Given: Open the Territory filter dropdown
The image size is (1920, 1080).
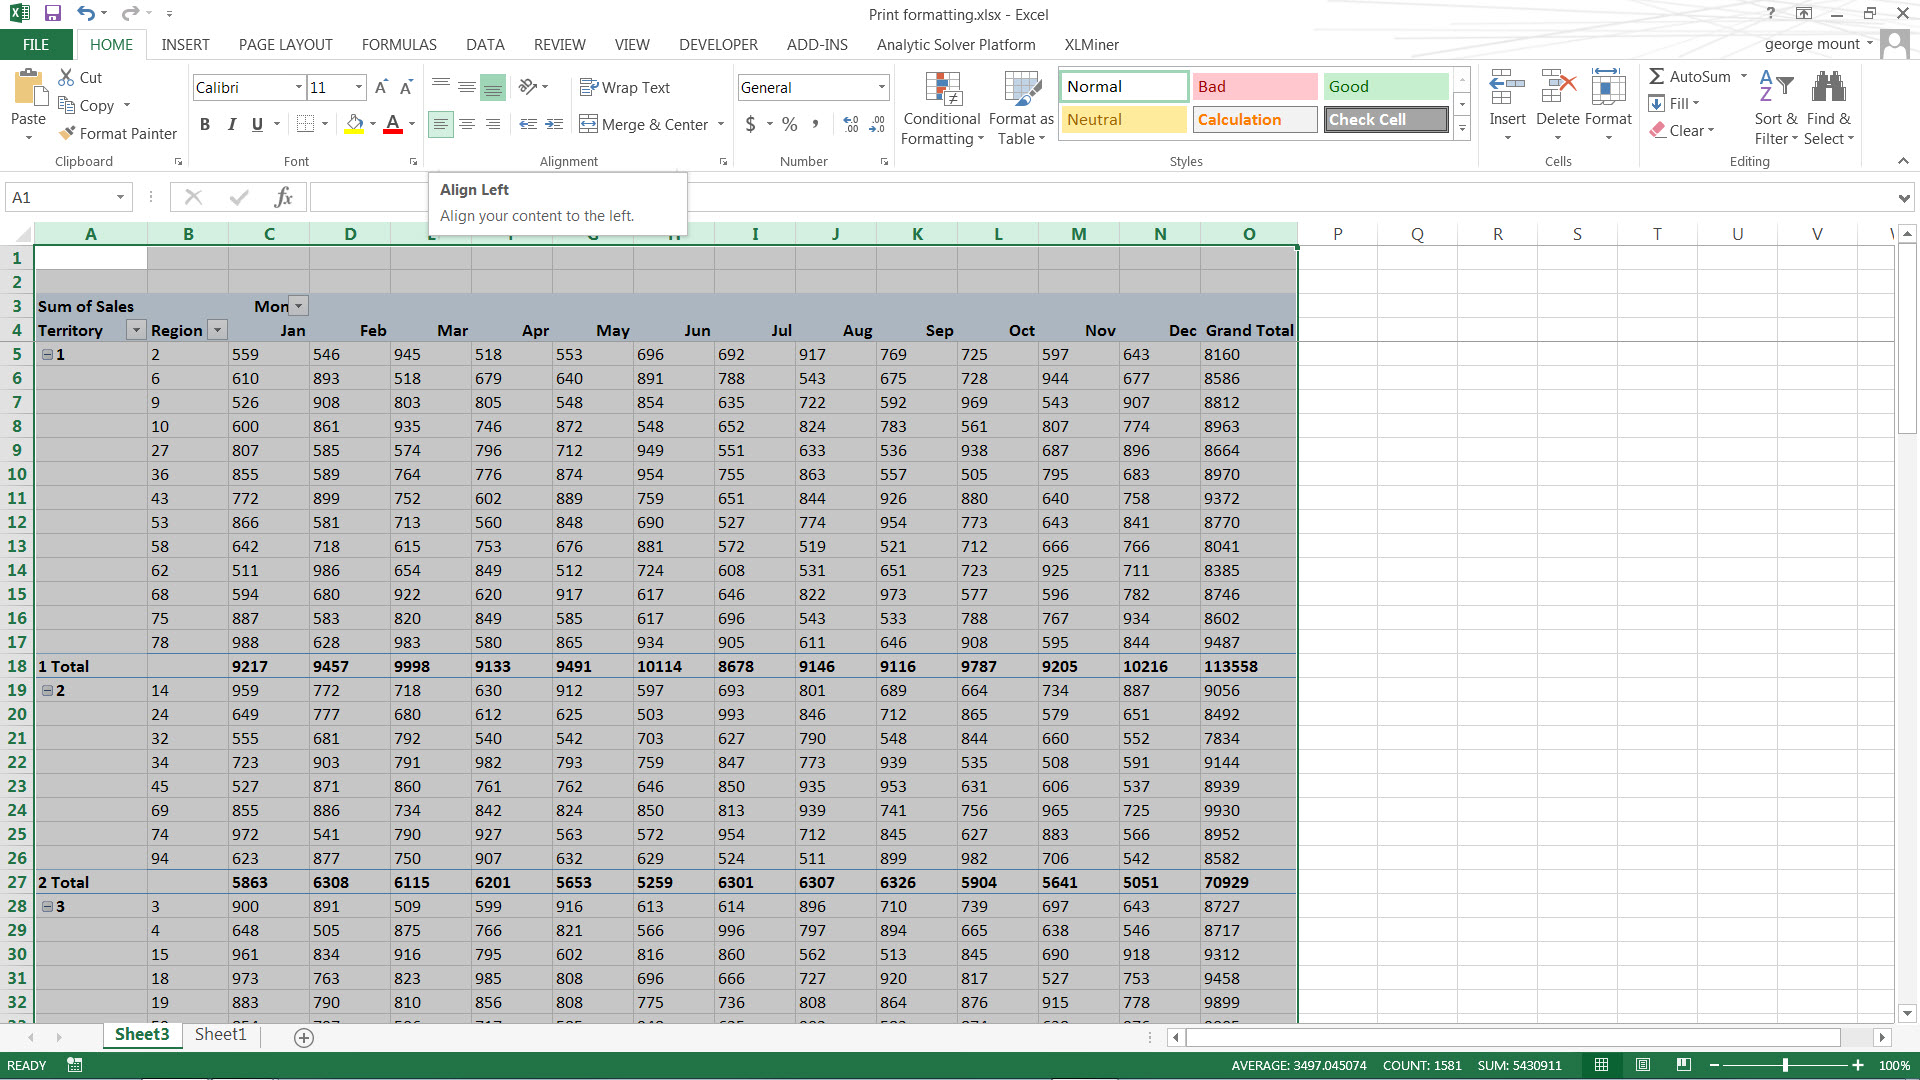Looking at the screenshot, I should click(x=136, y=331).
